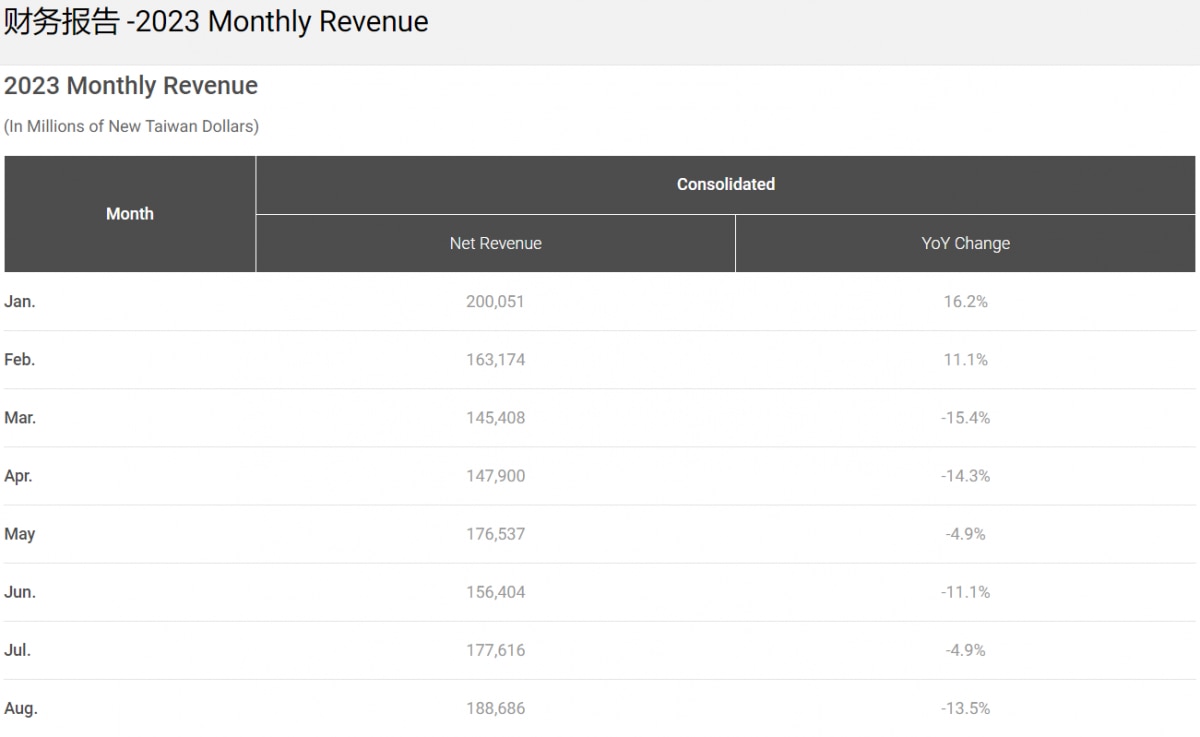Select the 'Jul.' row label

click(18, 650)
